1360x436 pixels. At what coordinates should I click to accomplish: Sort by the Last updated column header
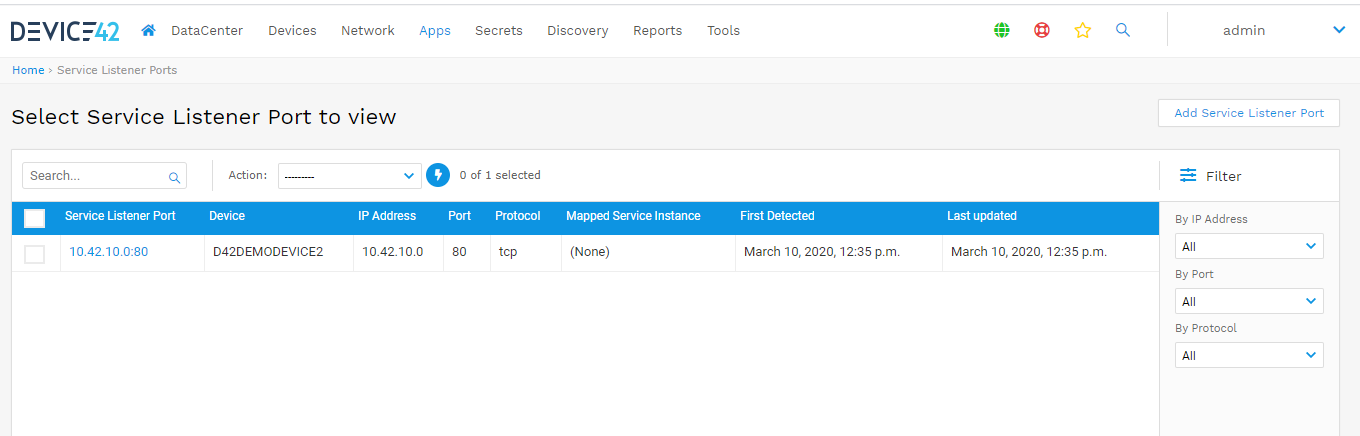pos(981,216)
